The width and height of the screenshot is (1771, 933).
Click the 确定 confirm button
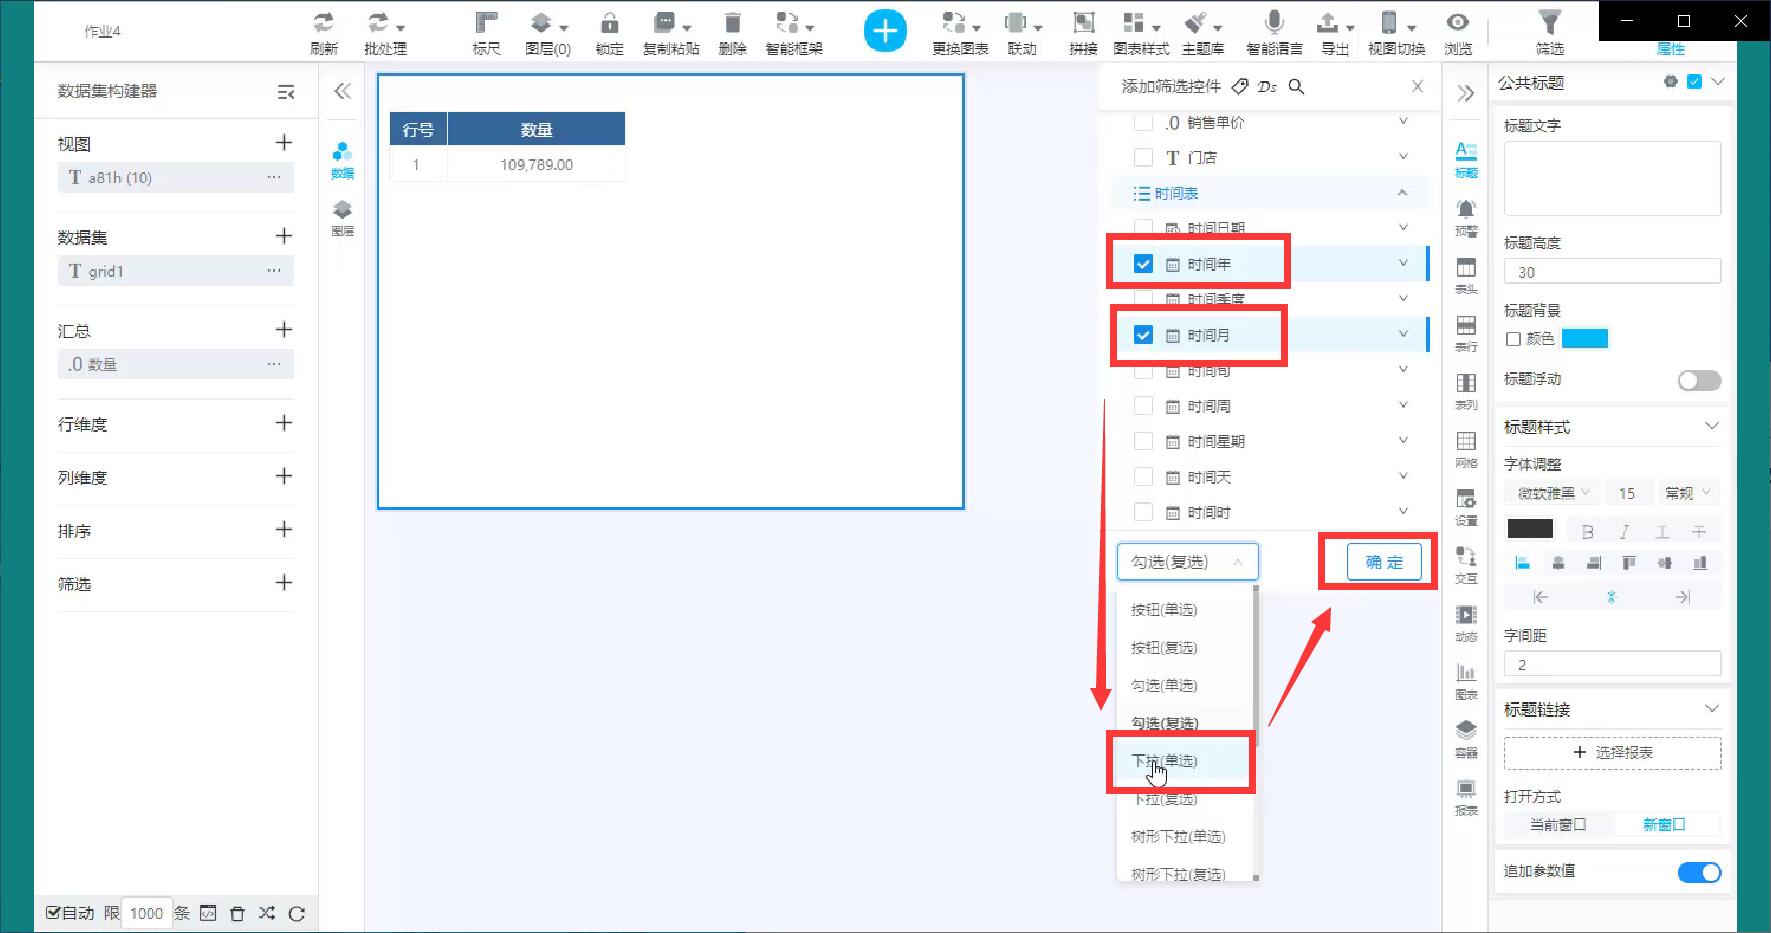(x=1384, y=562)
